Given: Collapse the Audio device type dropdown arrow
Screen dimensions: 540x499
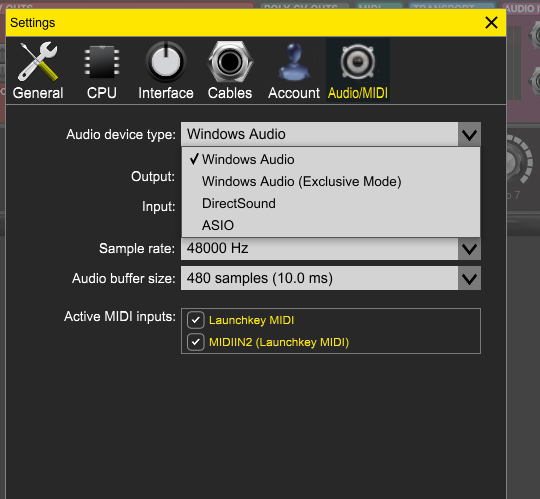Looking at the screenshot, I should (x=469, y=134).
